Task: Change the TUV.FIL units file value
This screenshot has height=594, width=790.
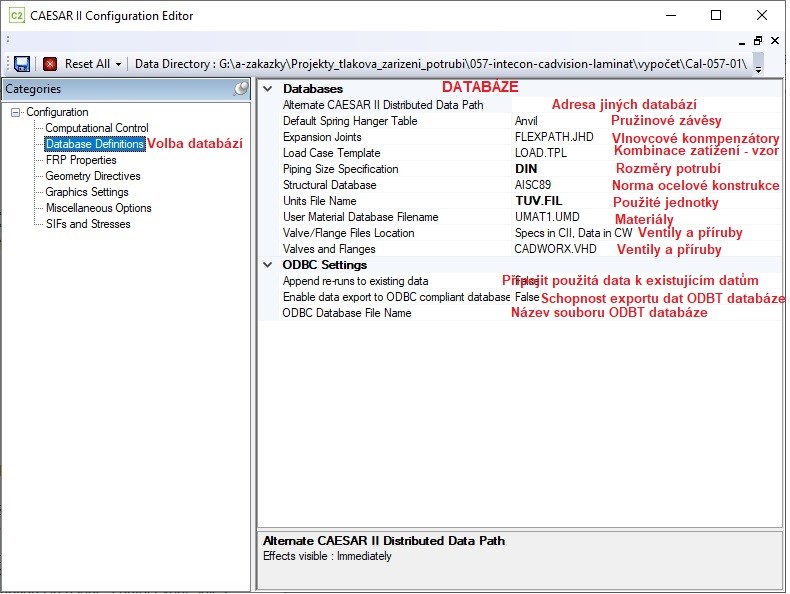Action: [x=539, y=201]
